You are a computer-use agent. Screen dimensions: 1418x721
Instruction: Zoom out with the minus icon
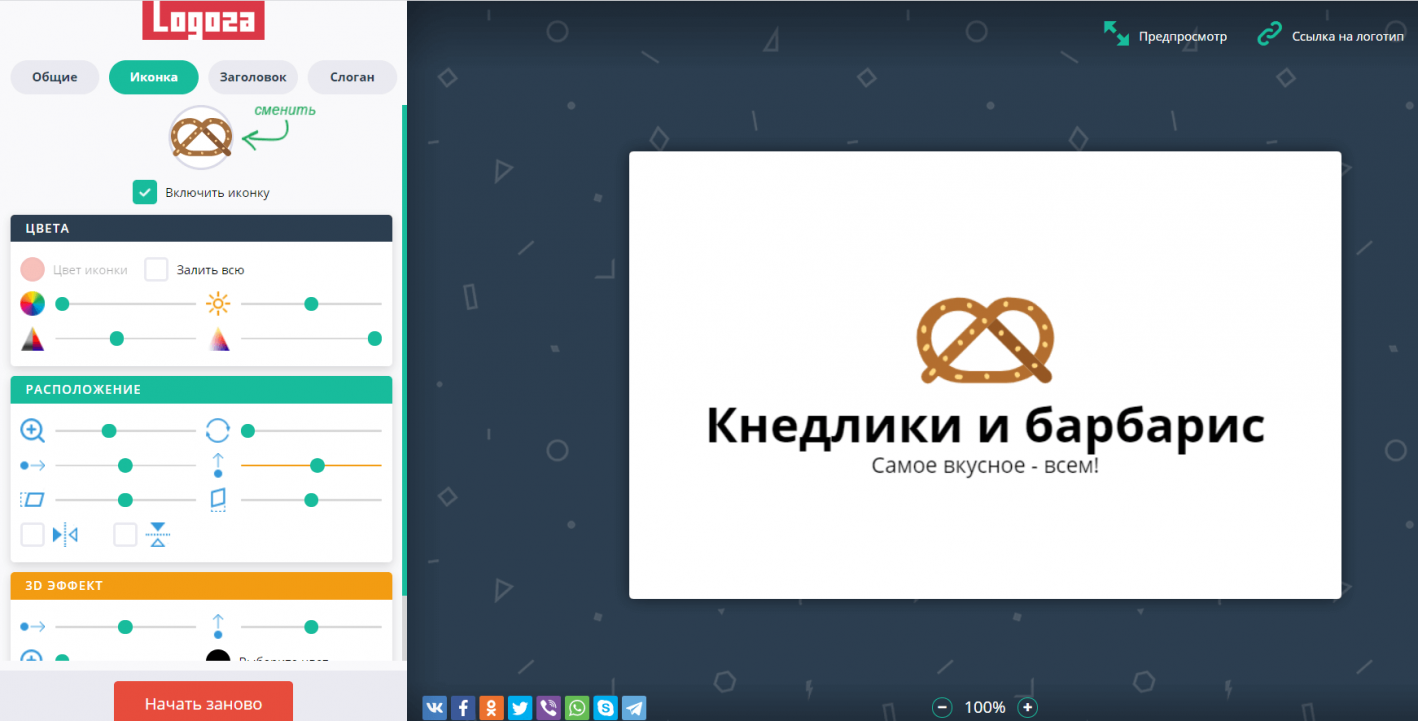tap(942, 707)
